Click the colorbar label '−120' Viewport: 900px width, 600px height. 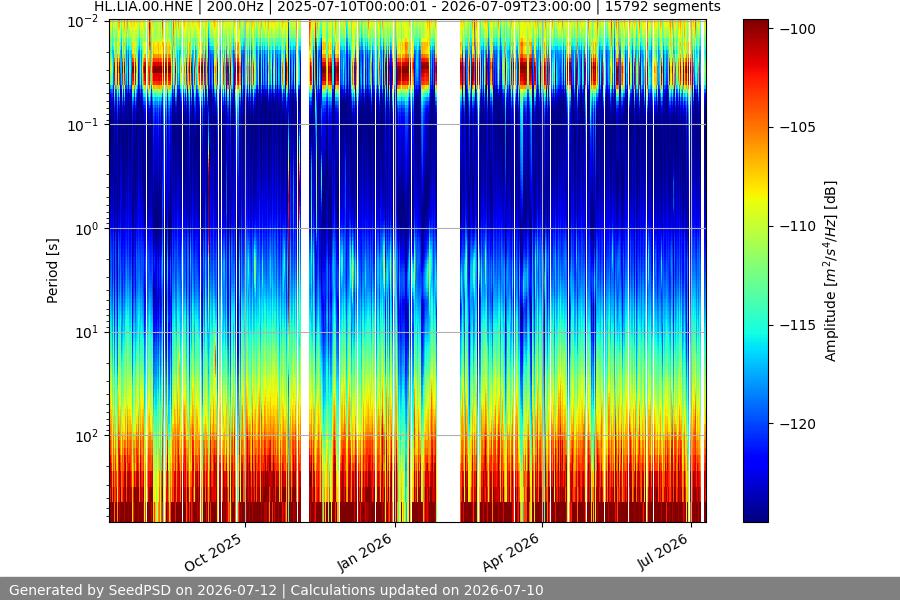(x=798, y=424)
